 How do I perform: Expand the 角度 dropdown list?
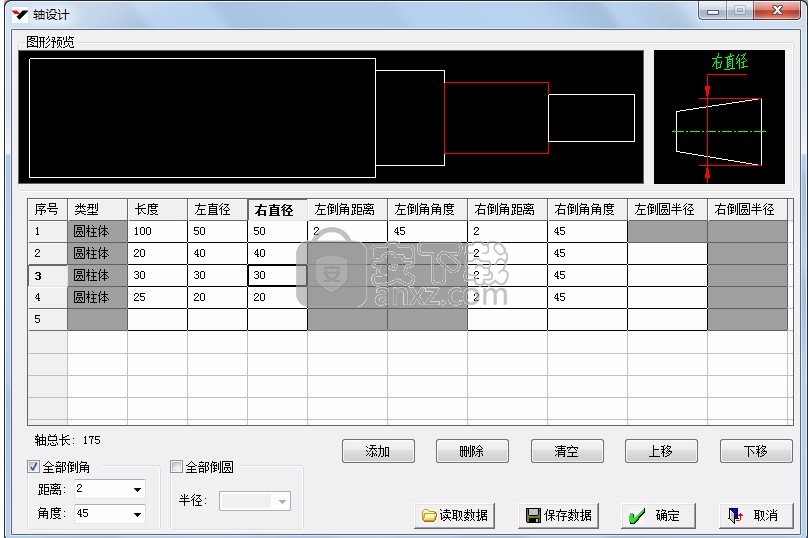(136, 514)
